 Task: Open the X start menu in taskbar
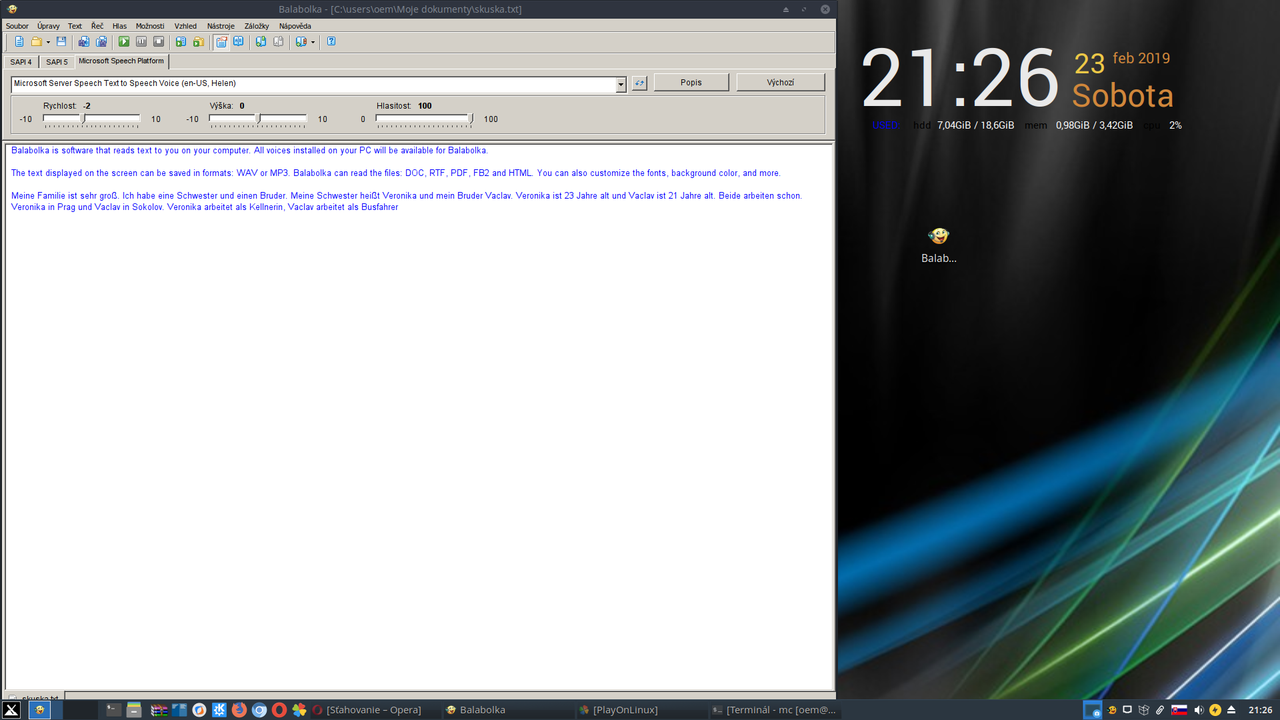(x=12, y=710)
